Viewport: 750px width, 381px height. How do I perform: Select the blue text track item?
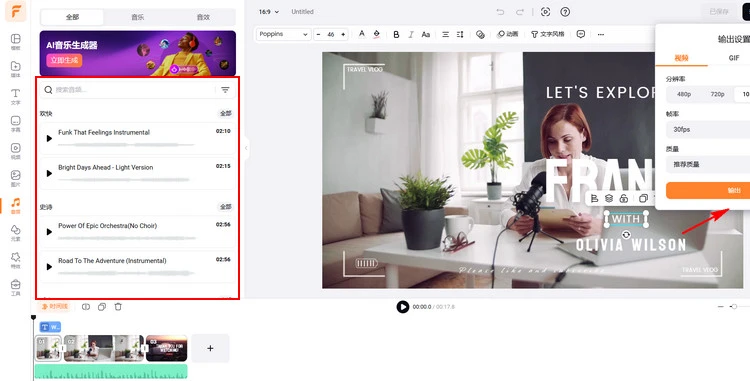pos(50,327)
